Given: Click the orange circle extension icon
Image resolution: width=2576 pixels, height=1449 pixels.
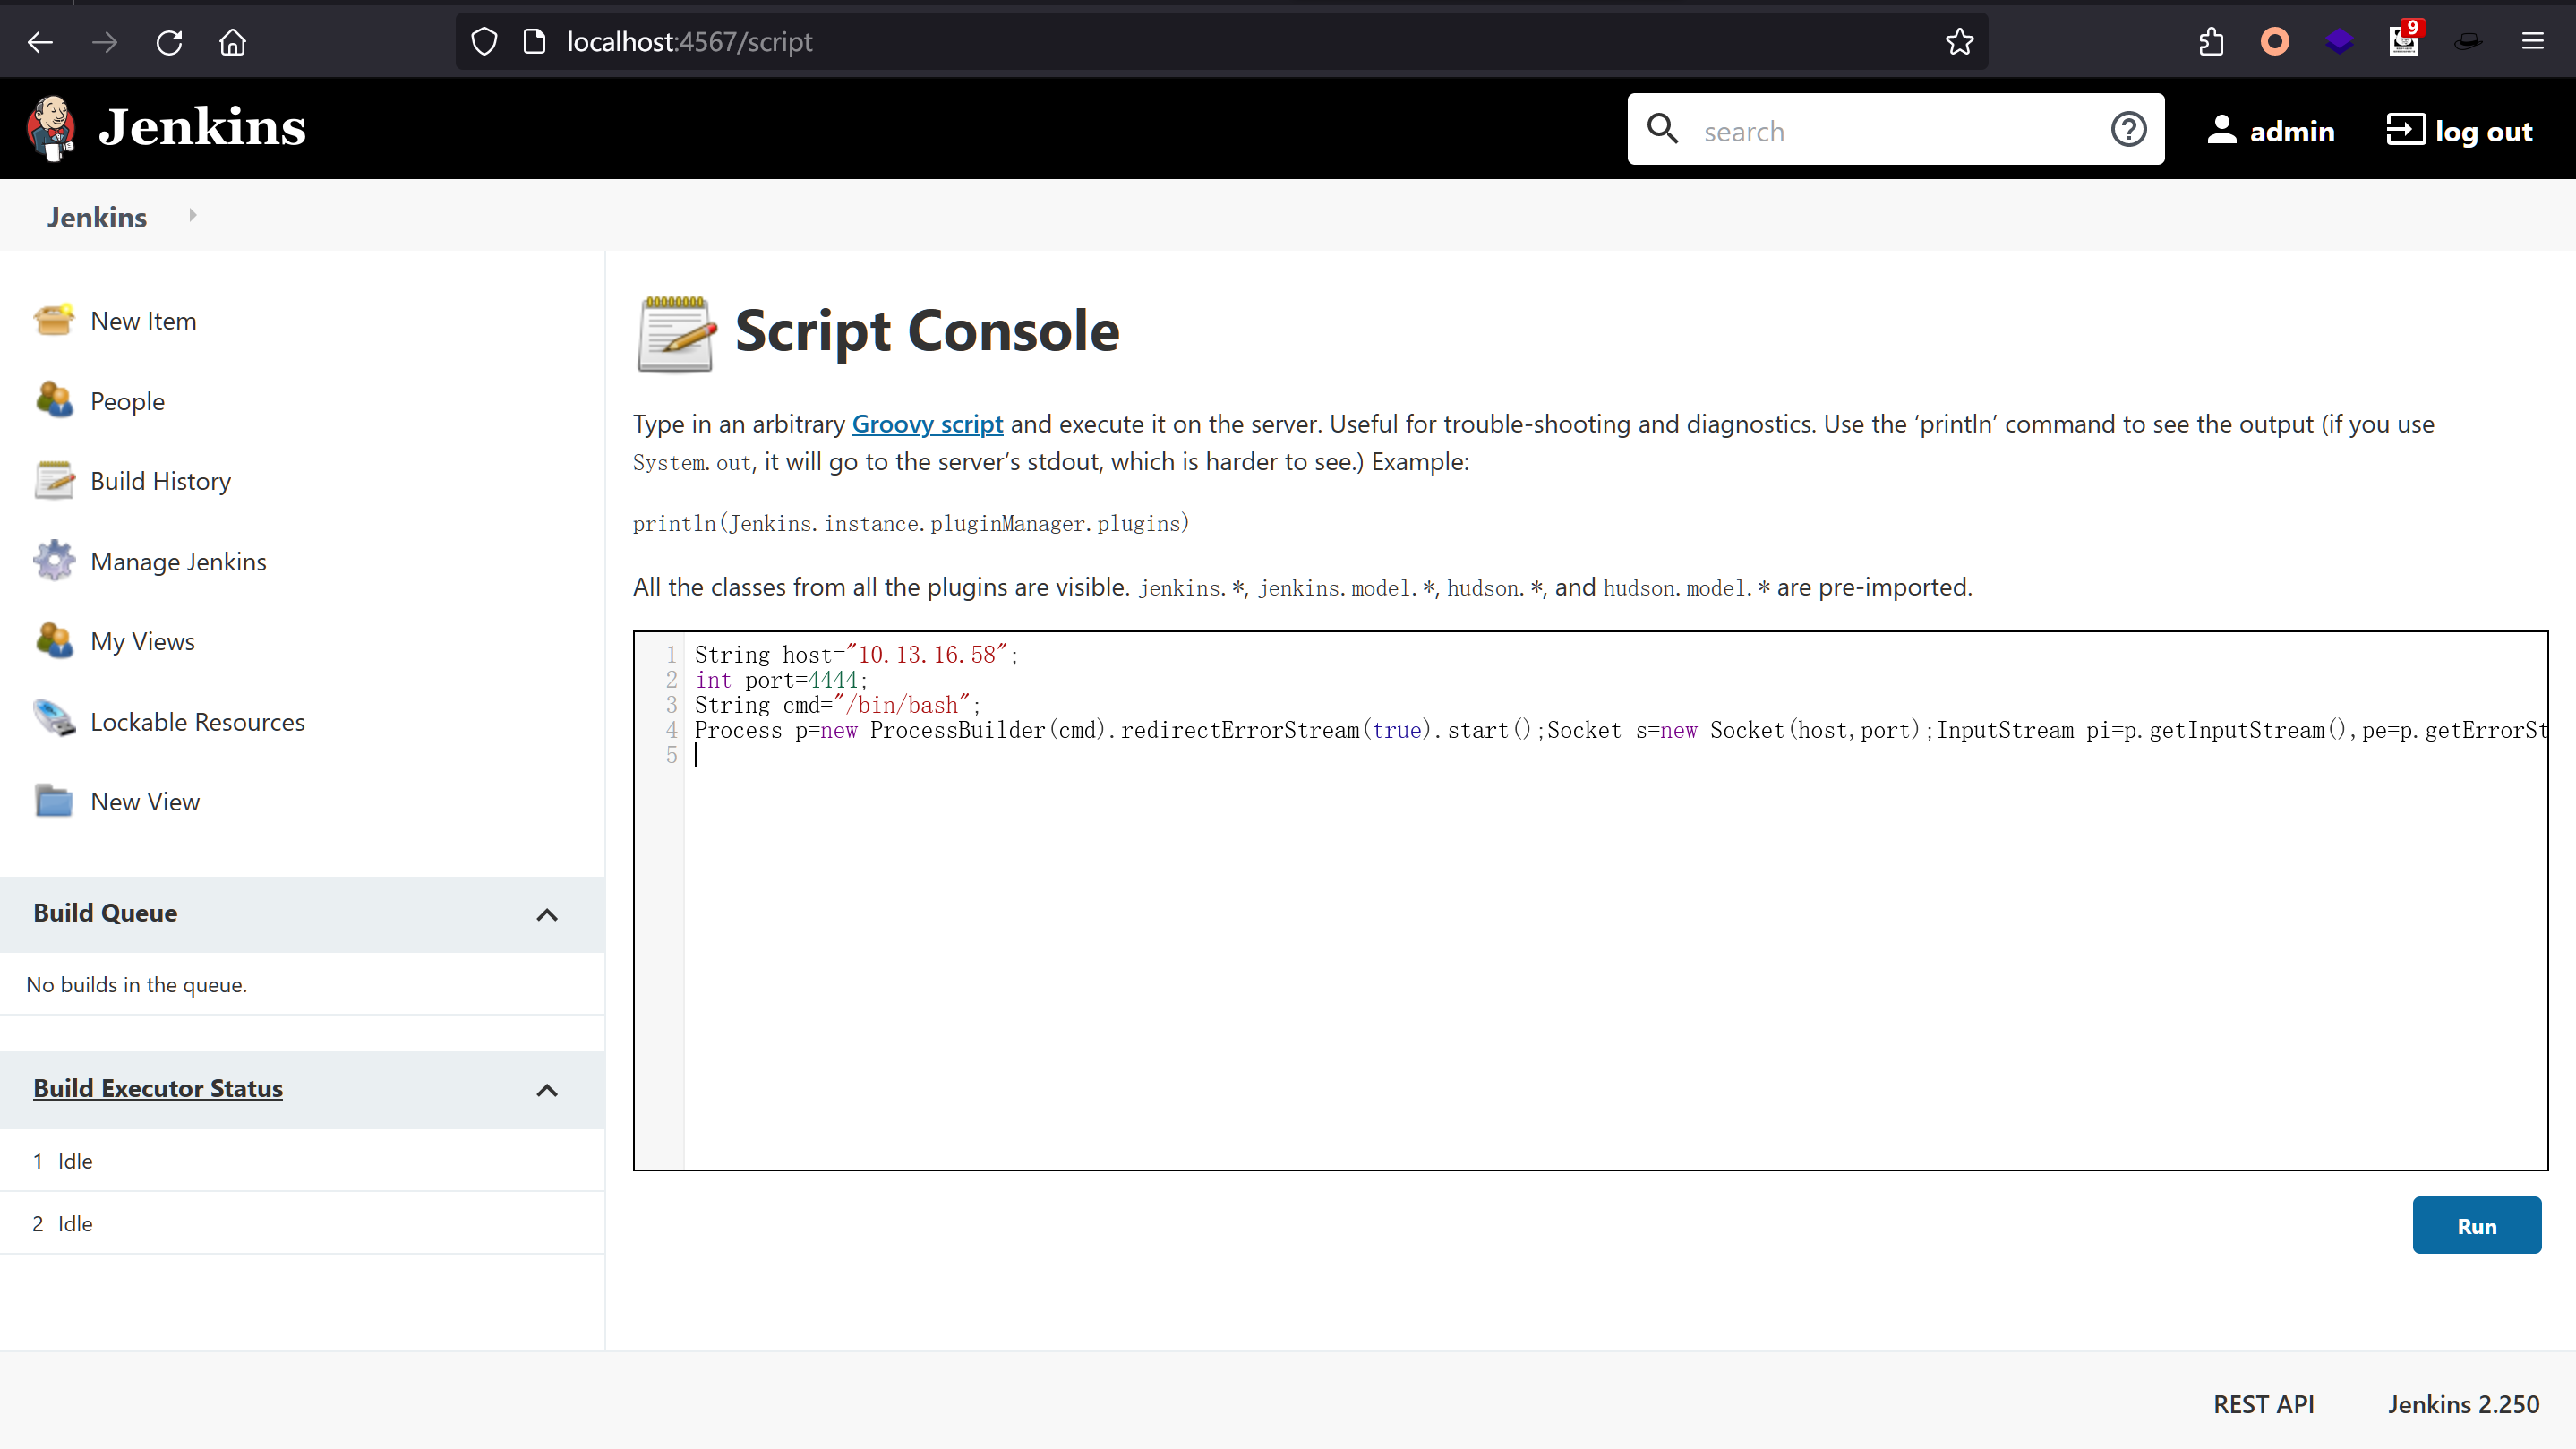Looking at the screenshot, I should tap(2275, 42).
